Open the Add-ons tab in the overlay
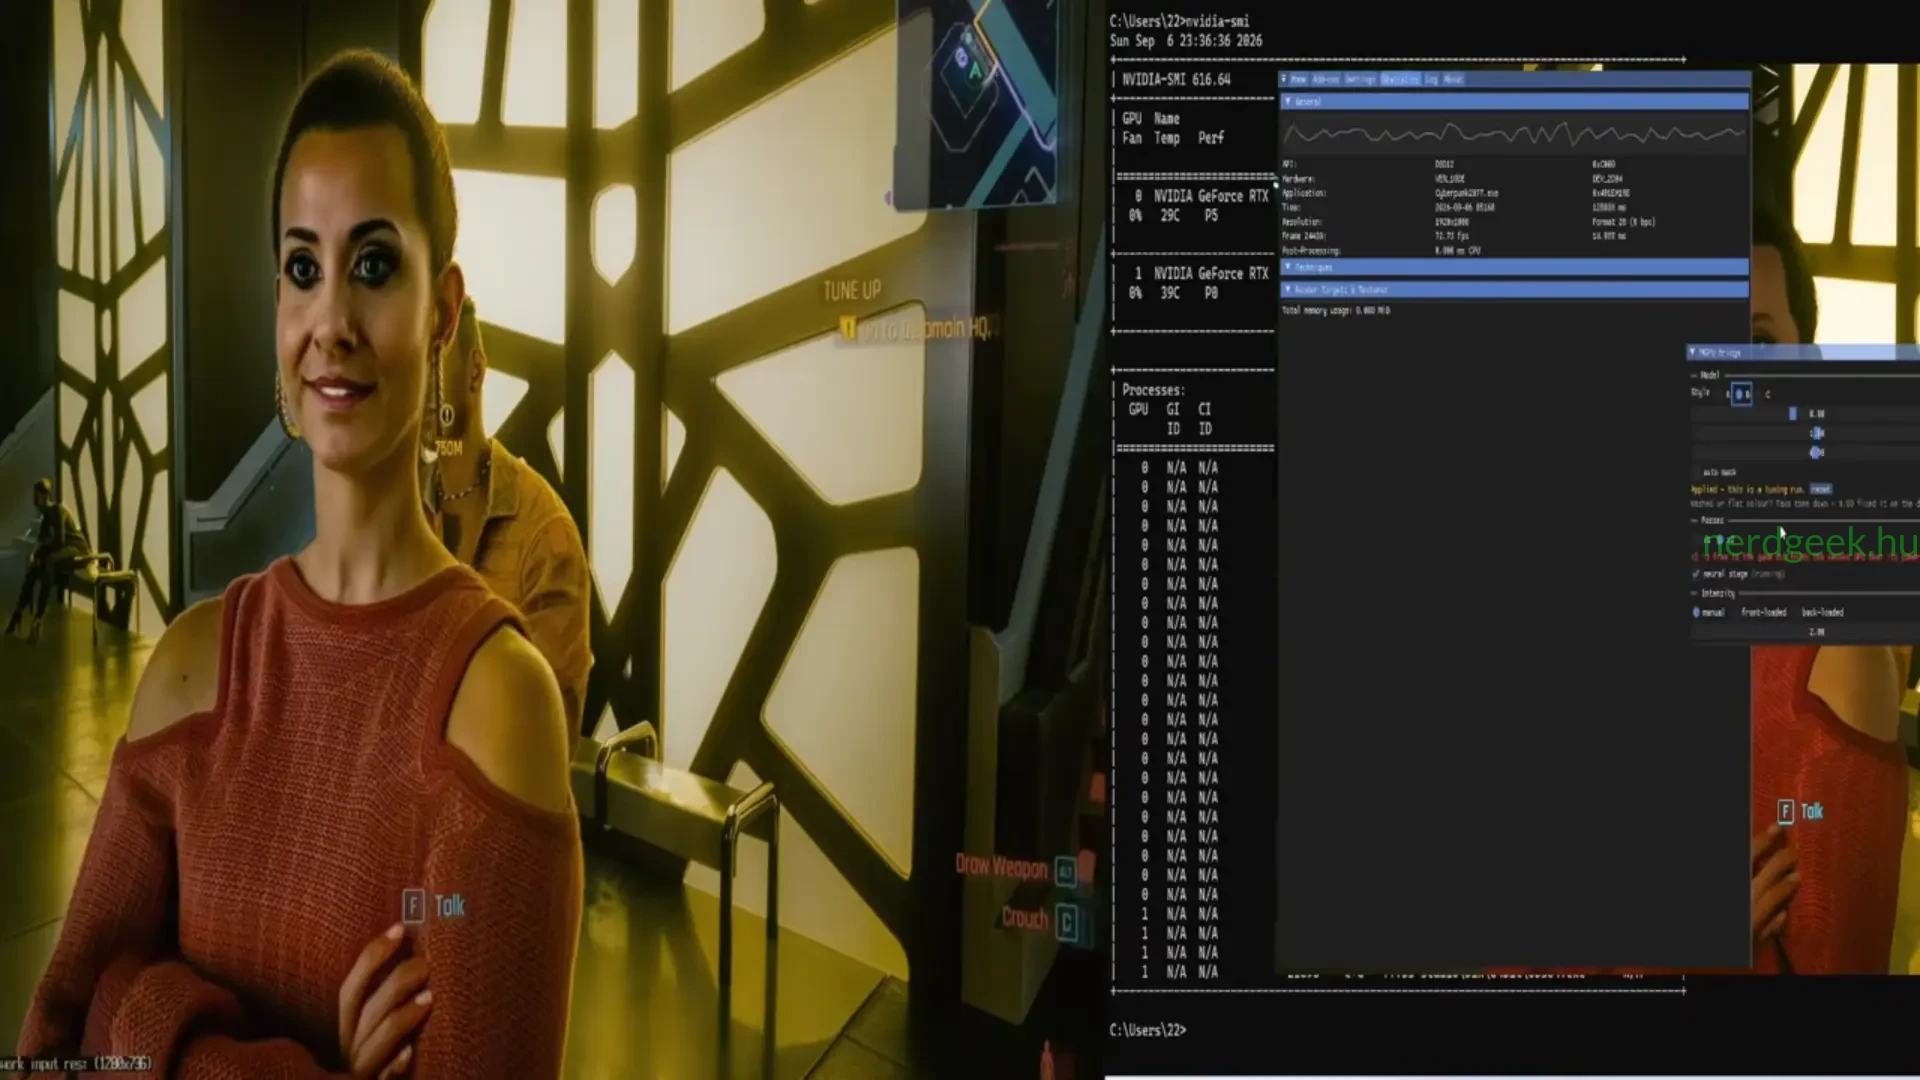1920x1080 pixels. [x=1326, y=79]
